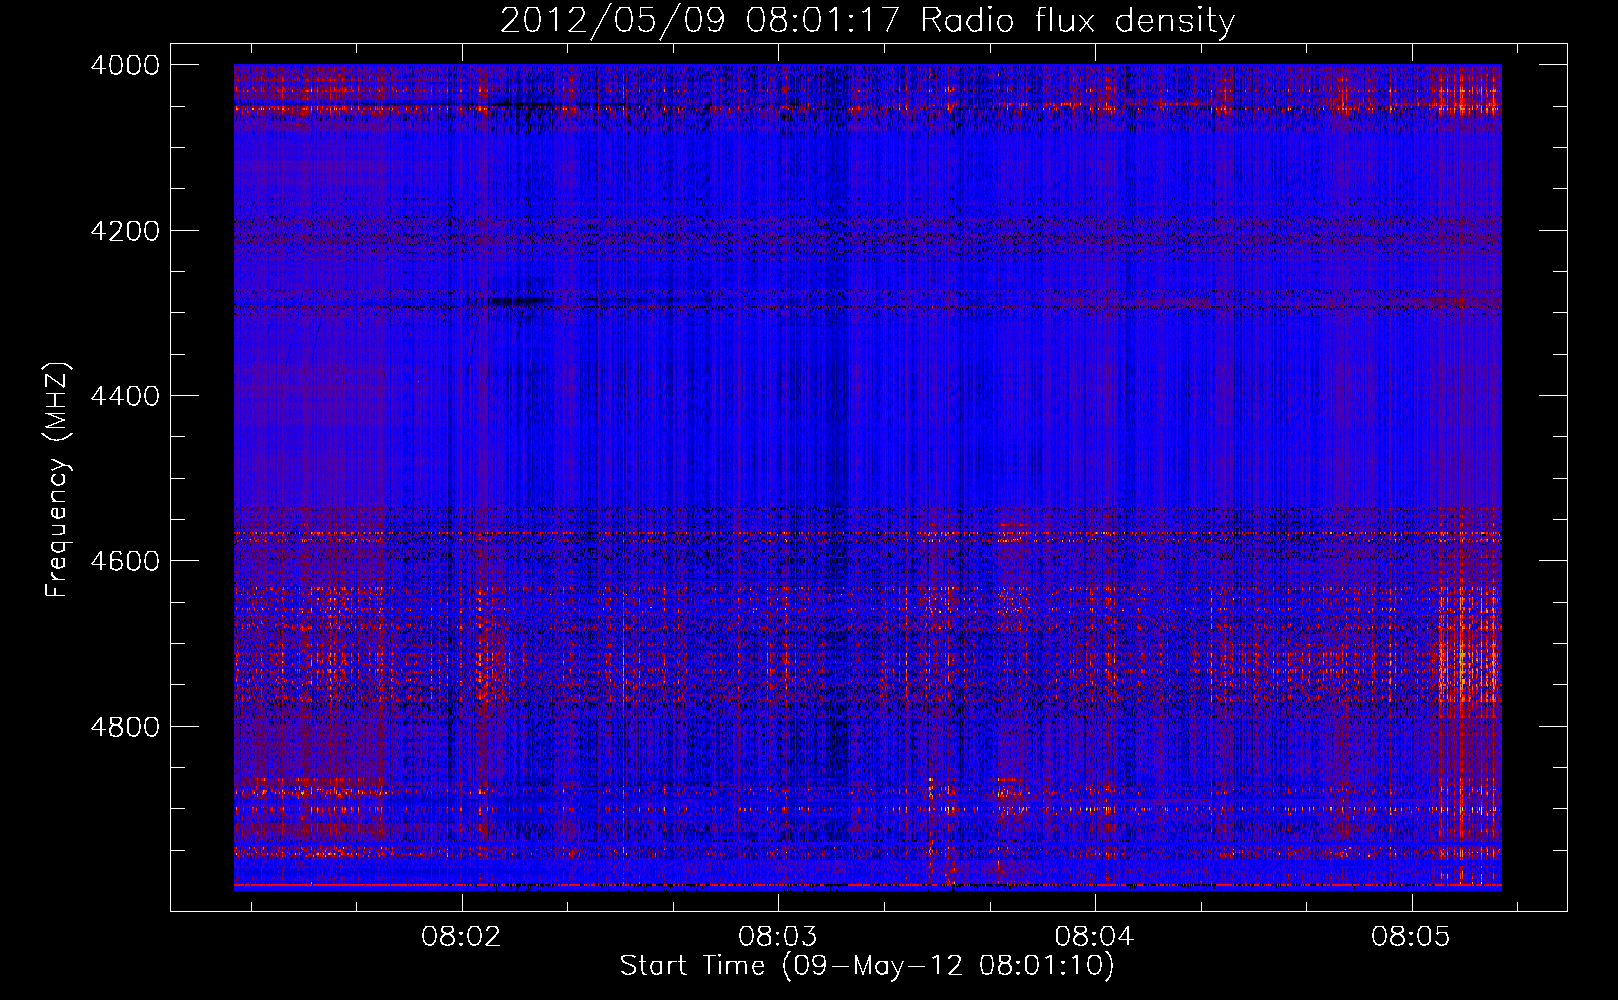Click the 'Start Time (09-May-12 08:01:10)' axis label

[867, 966]
